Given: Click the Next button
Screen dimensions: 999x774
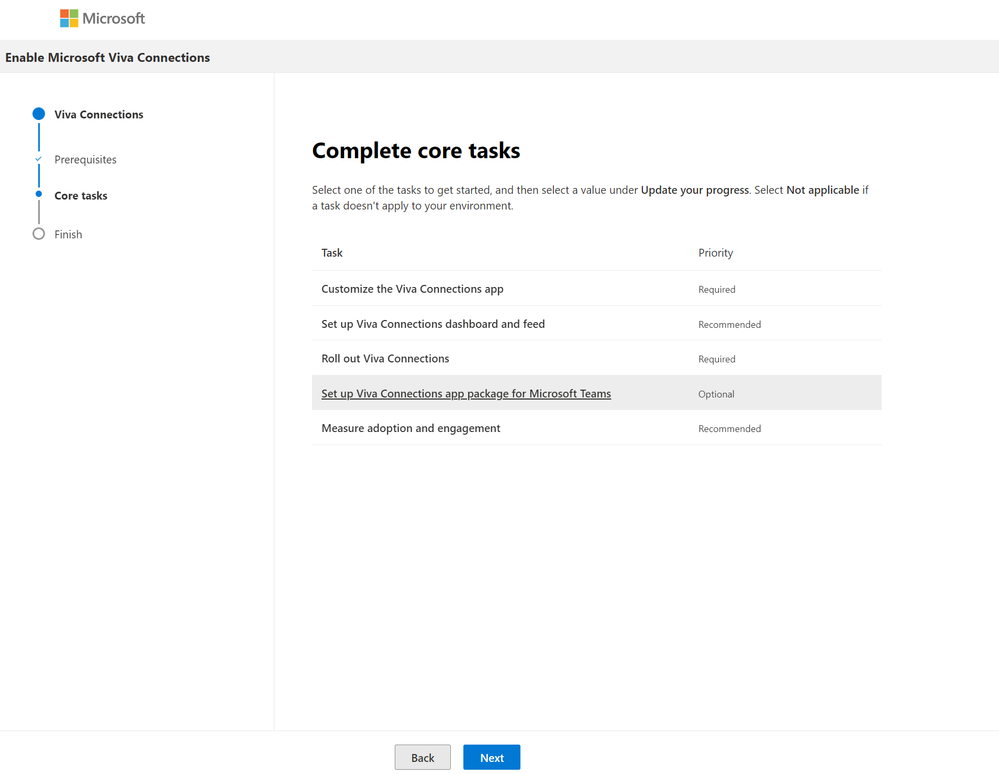Looking at the screenshot, I should tap(491, 757).
